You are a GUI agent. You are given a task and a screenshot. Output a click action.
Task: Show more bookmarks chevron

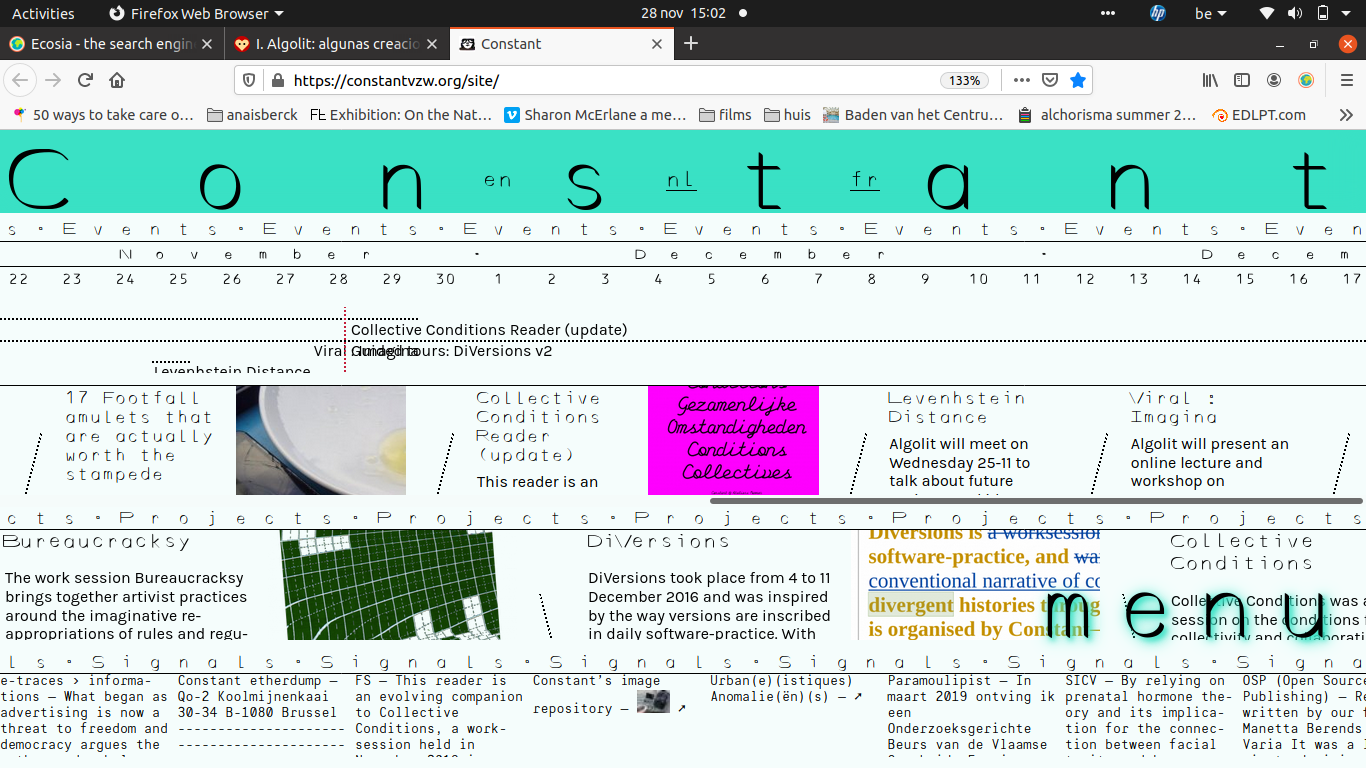point(1346,115)
